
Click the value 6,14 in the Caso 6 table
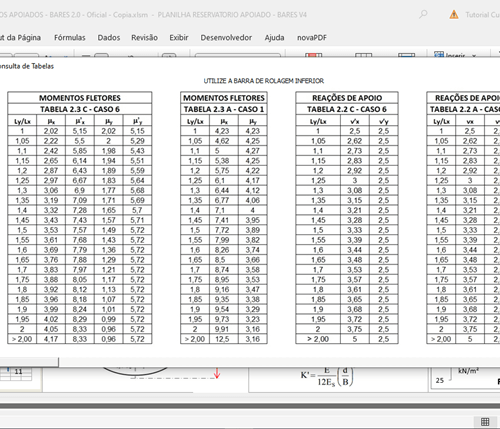80,161
